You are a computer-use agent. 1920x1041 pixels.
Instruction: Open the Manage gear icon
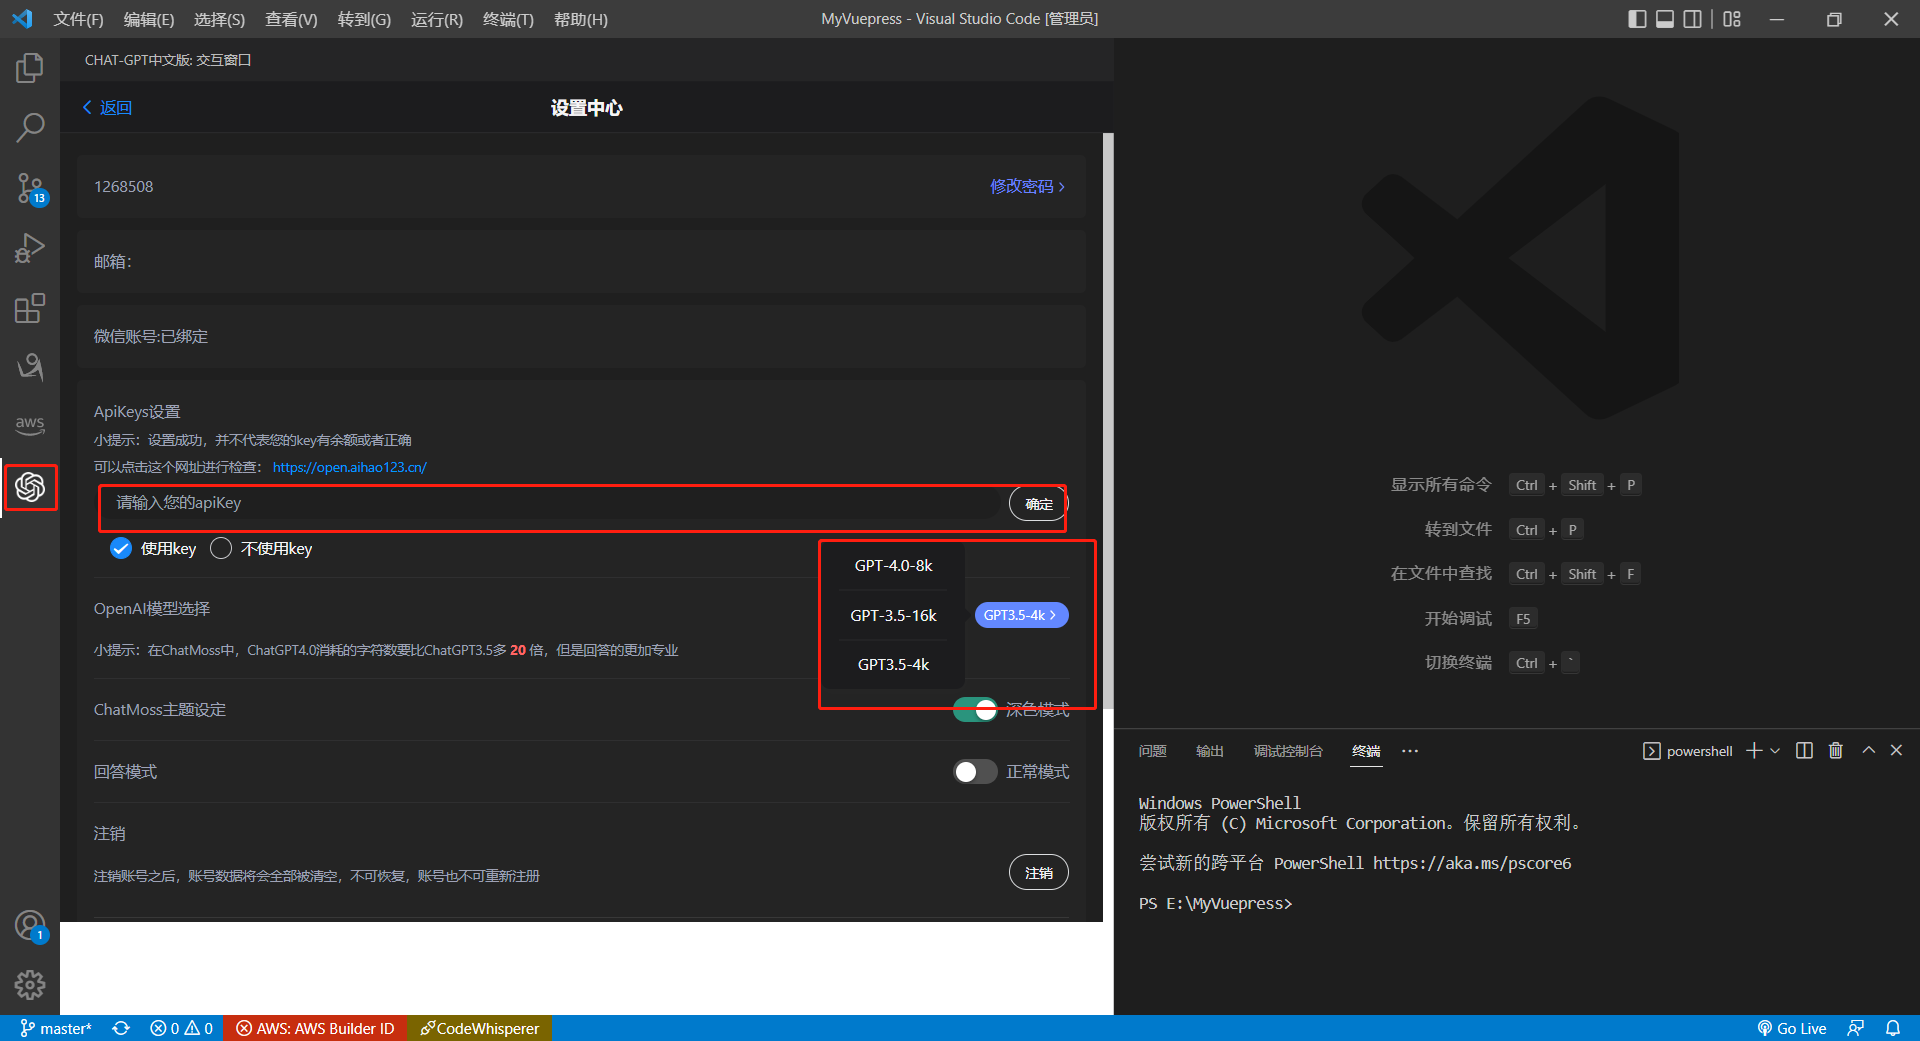[x=30, y=985]
